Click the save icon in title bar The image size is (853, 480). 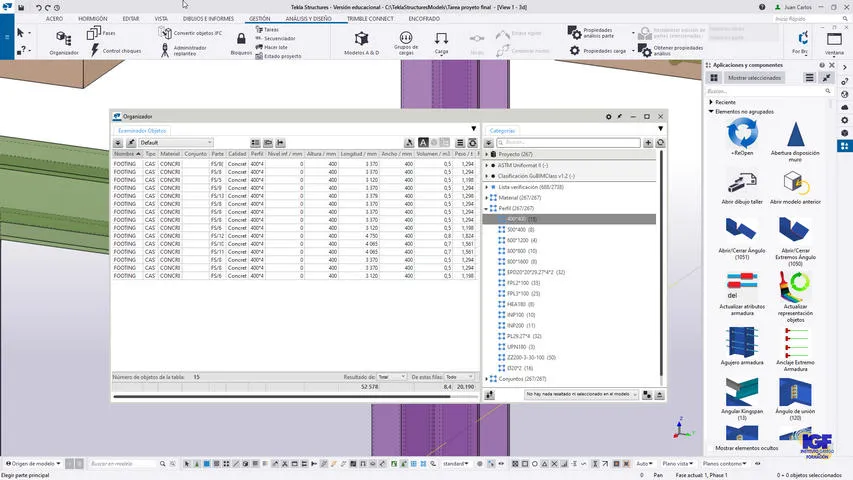click(x=21, y=8)
